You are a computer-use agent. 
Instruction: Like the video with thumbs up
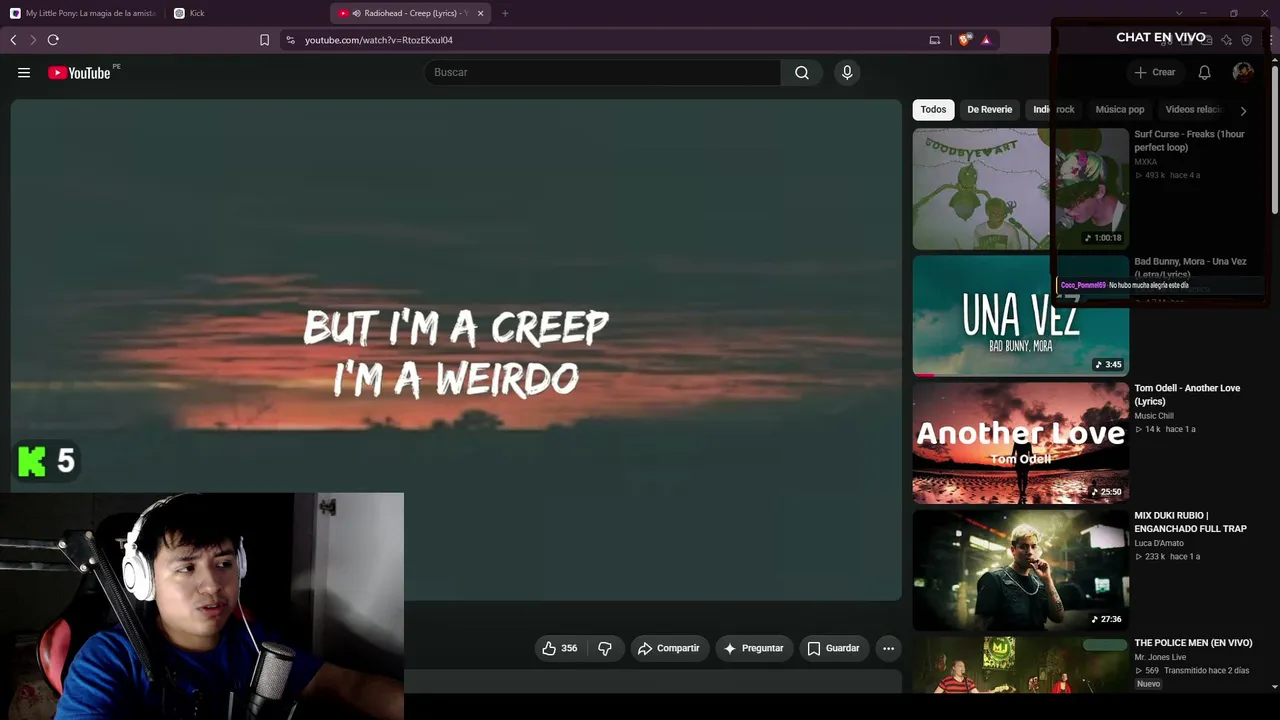tap(560, 648)
